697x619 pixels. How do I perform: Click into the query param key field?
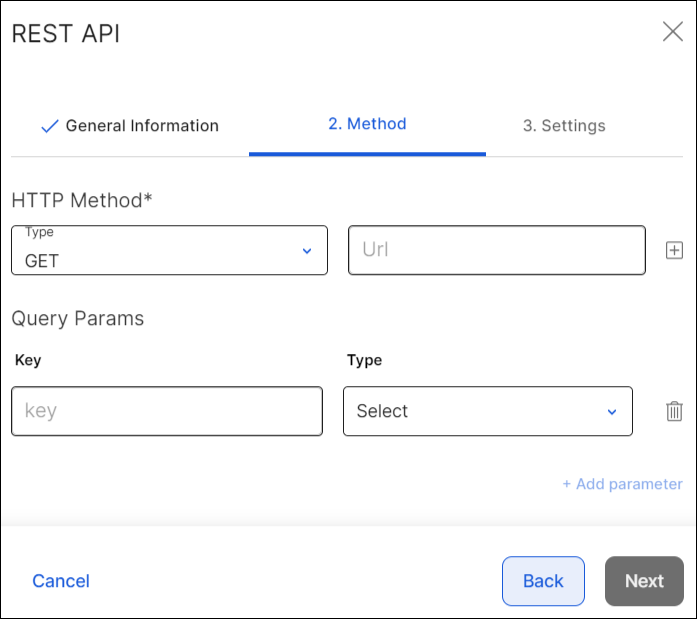coord(167,411)
